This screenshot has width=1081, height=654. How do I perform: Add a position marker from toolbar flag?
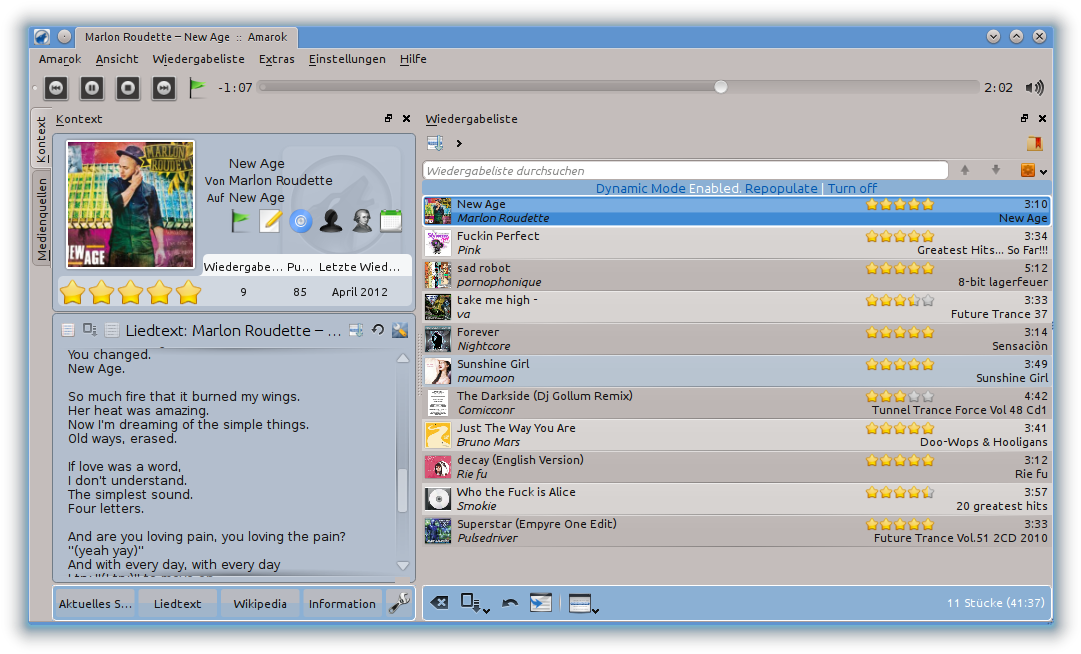coord(197,88)
